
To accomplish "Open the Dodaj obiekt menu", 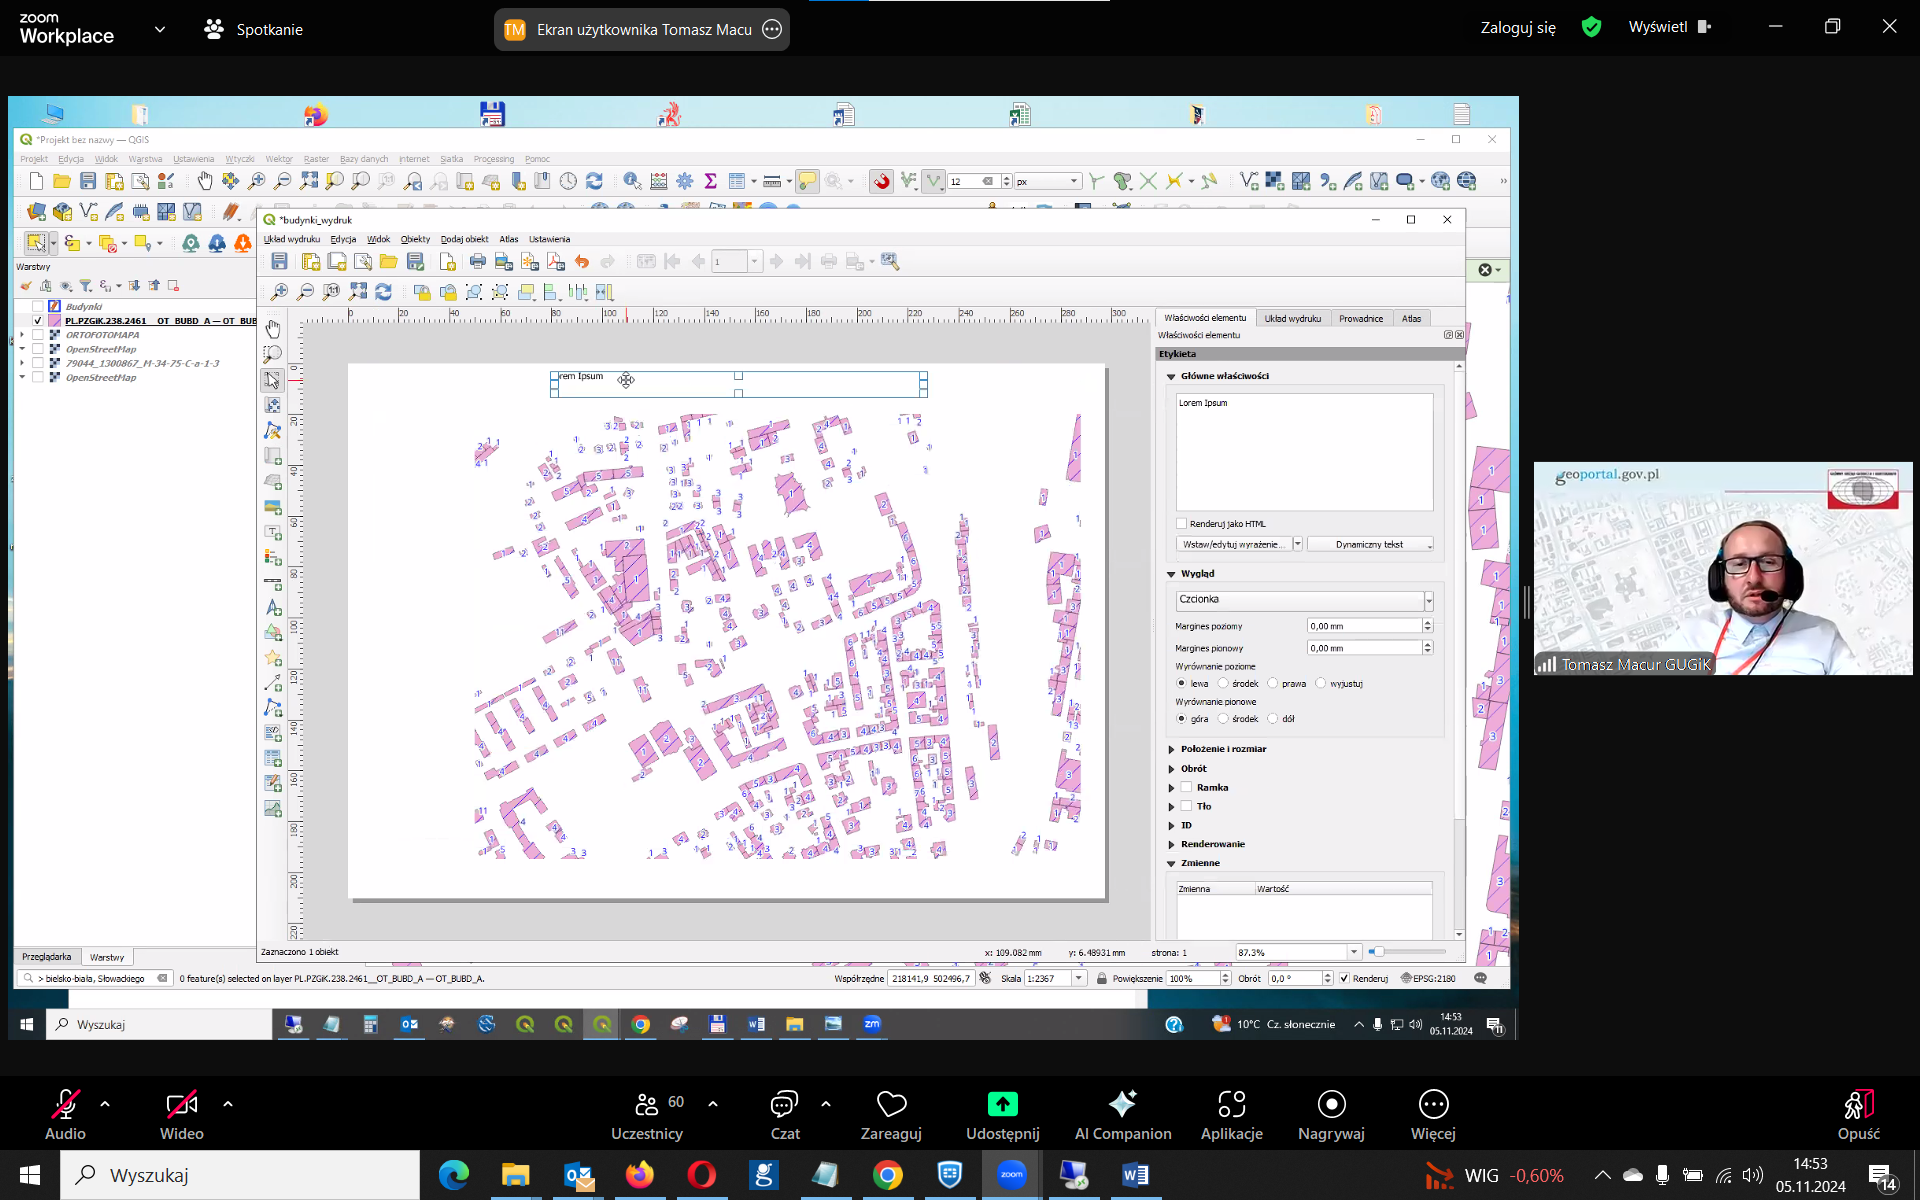I will 464,239.
